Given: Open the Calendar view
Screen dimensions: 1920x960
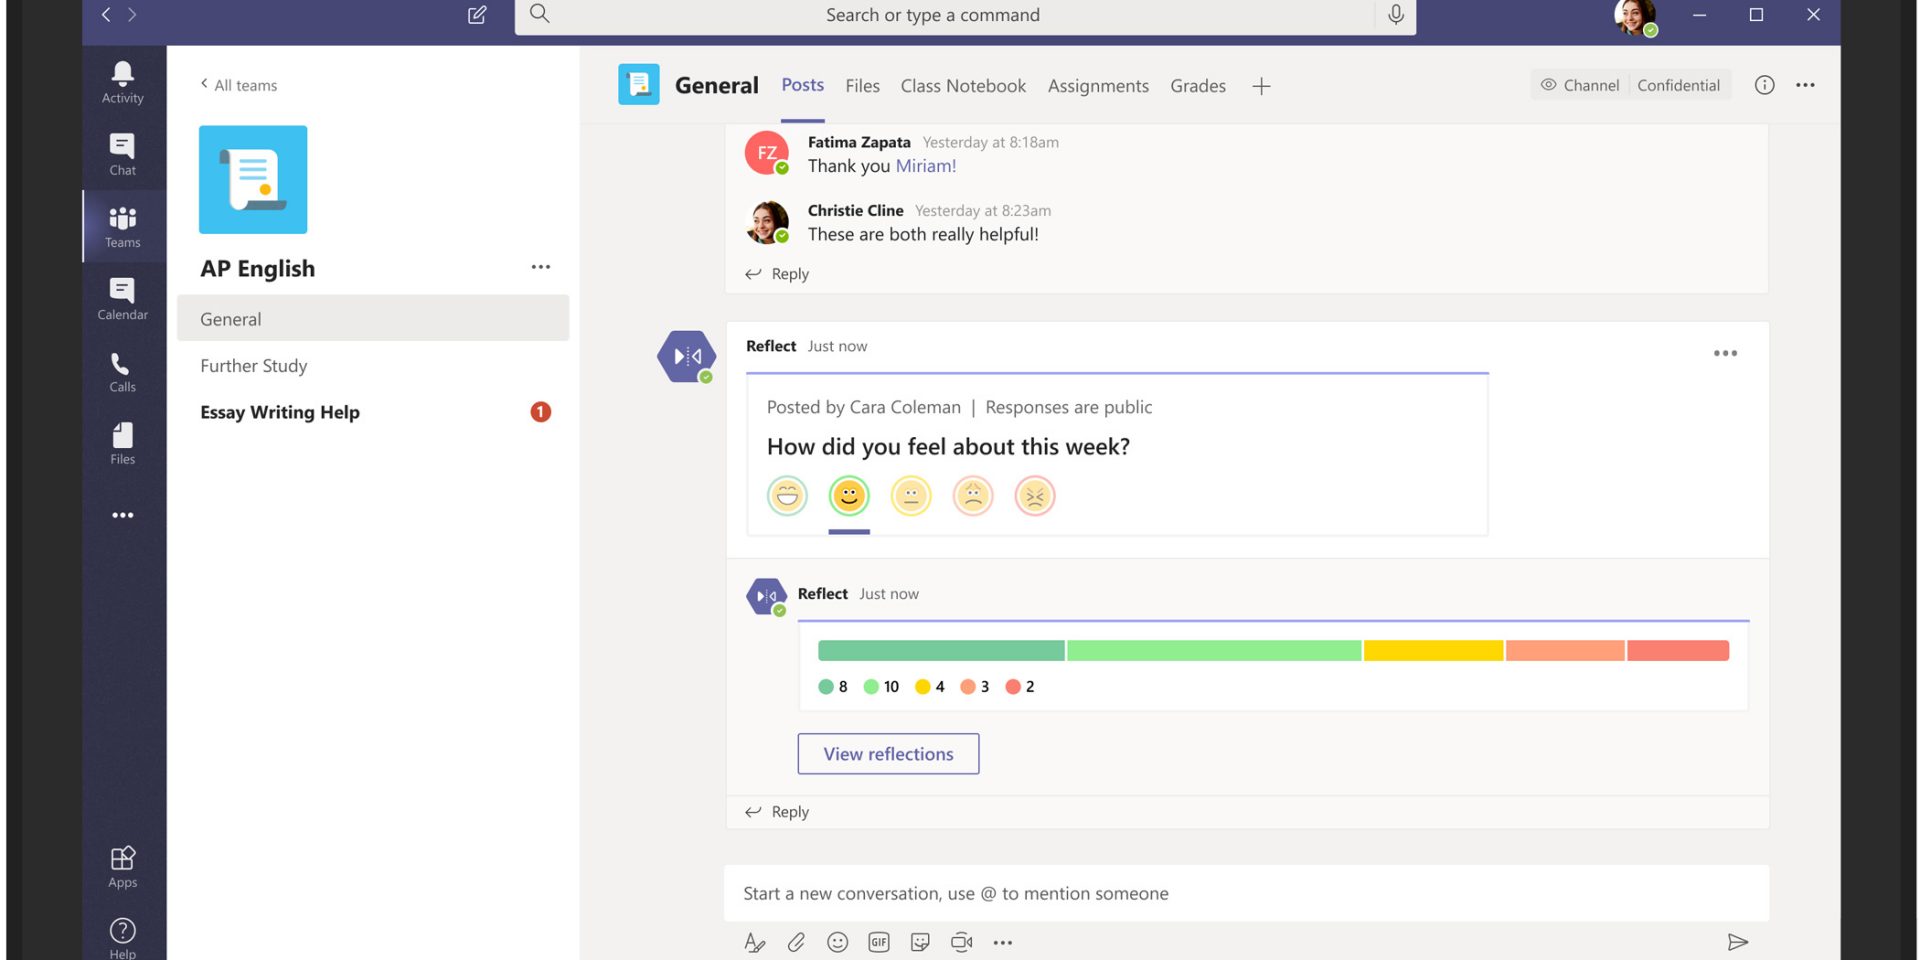Looking at the screenshot, I should (123, 299).
